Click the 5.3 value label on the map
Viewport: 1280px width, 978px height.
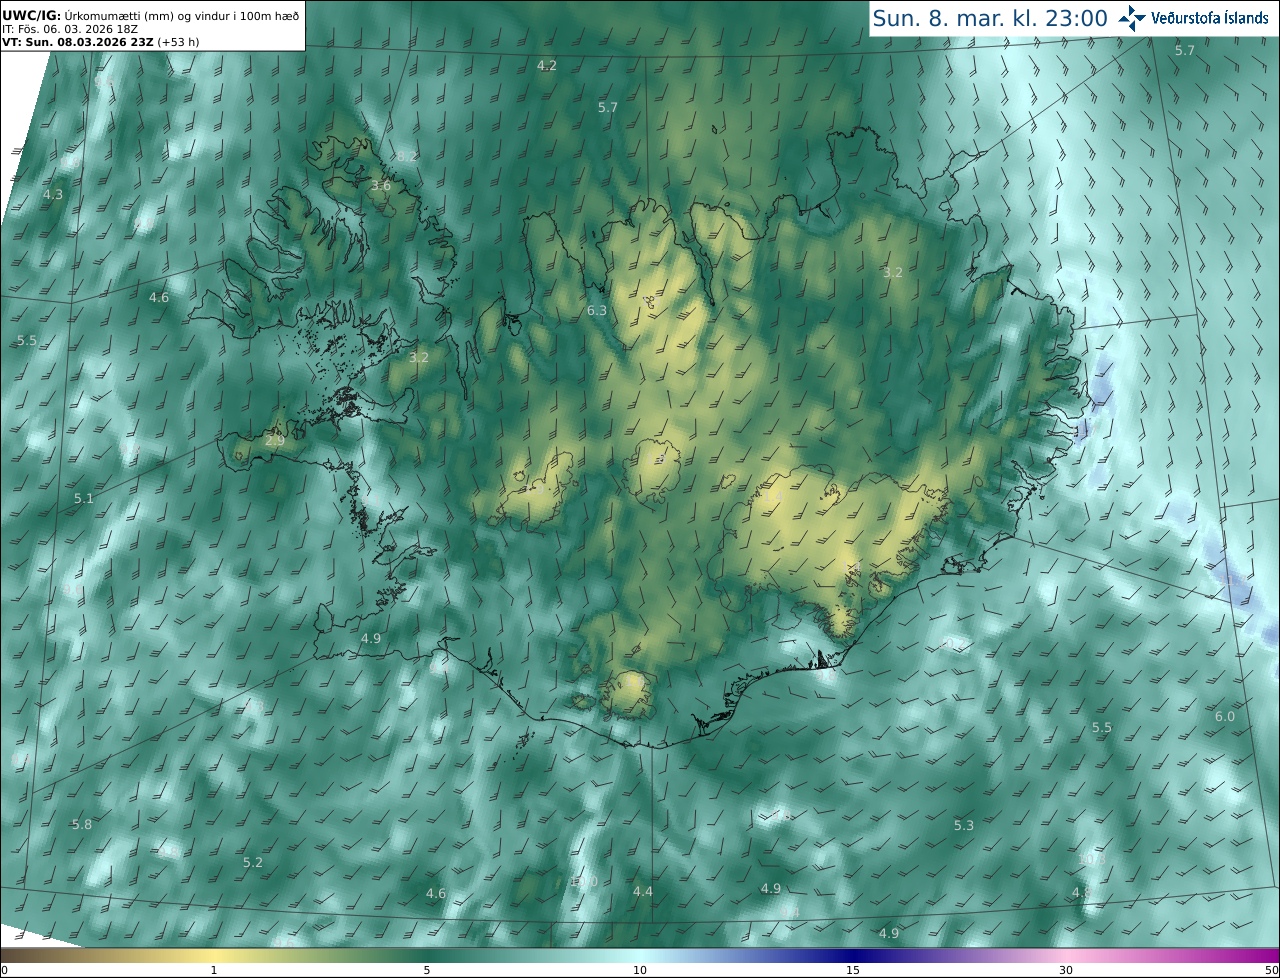(x=963, y=825)
